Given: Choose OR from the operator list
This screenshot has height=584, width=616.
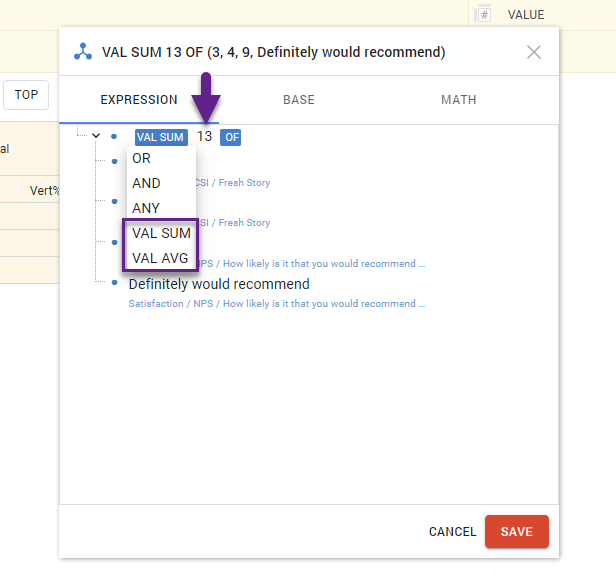Looking at the screenshot, I should coord(142,158).
